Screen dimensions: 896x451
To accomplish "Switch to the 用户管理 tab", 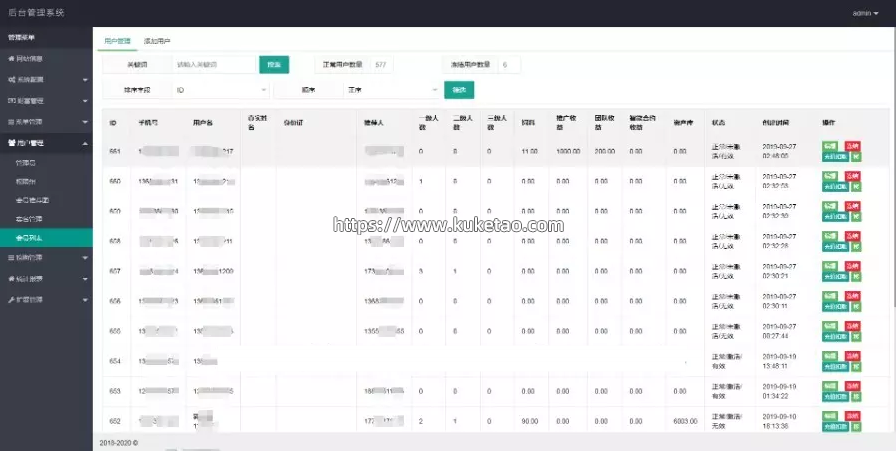I will click(x=117, y=41).
